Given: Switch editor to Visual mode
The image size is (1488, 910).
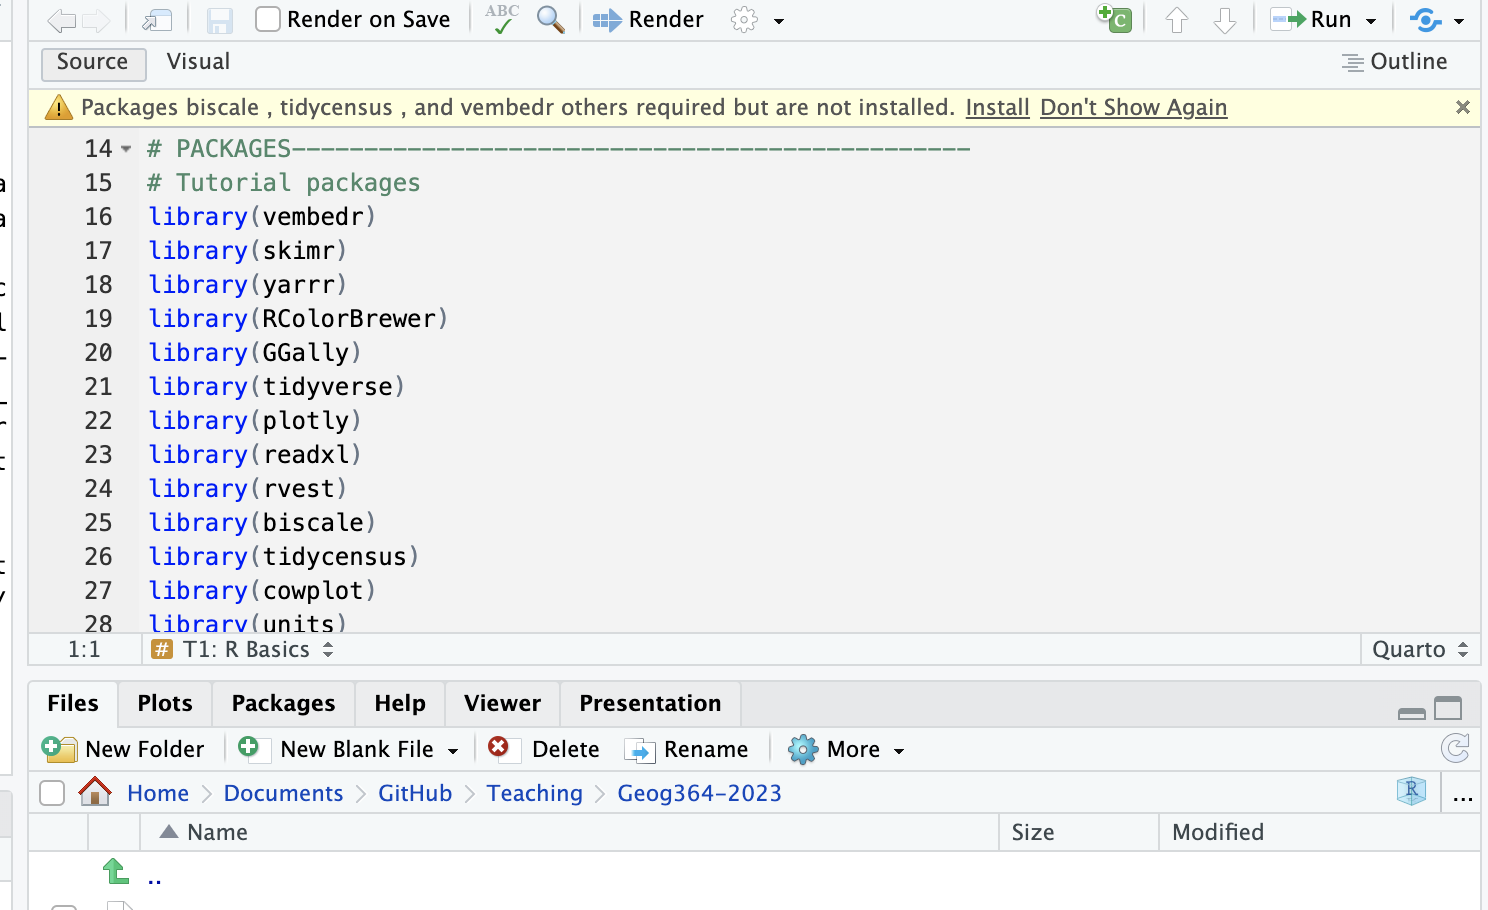Looking at the screenshot, I should (198, 62).
